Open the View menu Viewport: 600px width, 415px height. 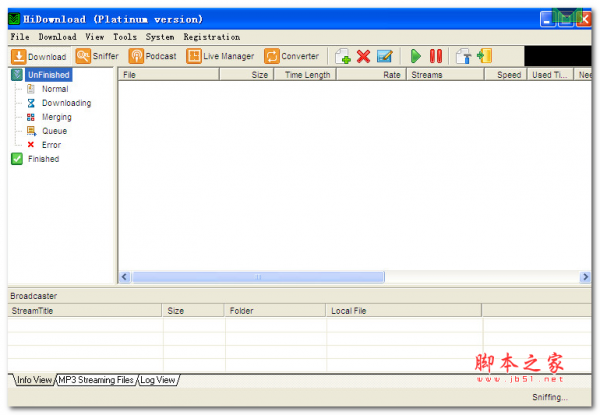pos(95,37)
